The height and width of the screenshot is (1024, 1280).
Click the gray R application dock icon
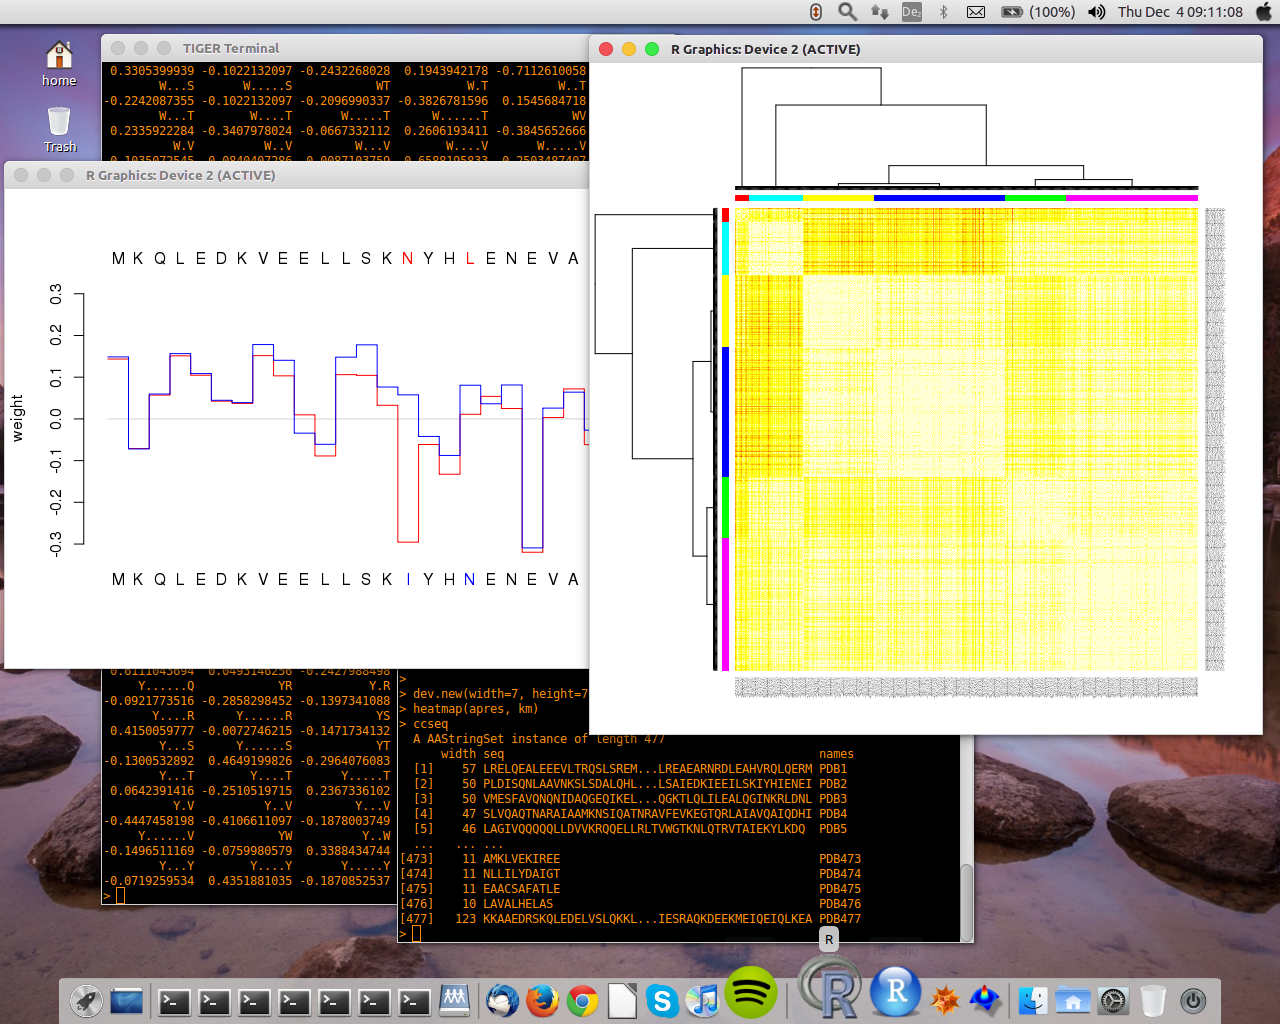pos(832,990)
